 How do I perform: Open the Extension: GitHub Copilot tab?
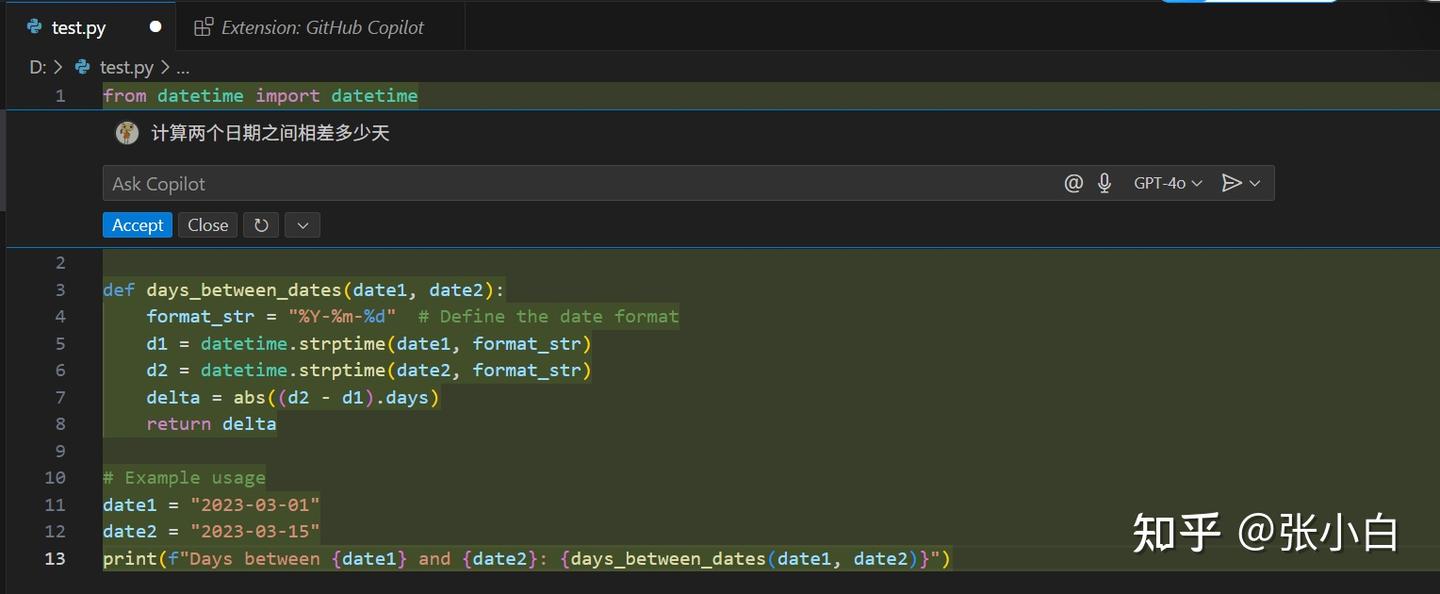[322, 27]
